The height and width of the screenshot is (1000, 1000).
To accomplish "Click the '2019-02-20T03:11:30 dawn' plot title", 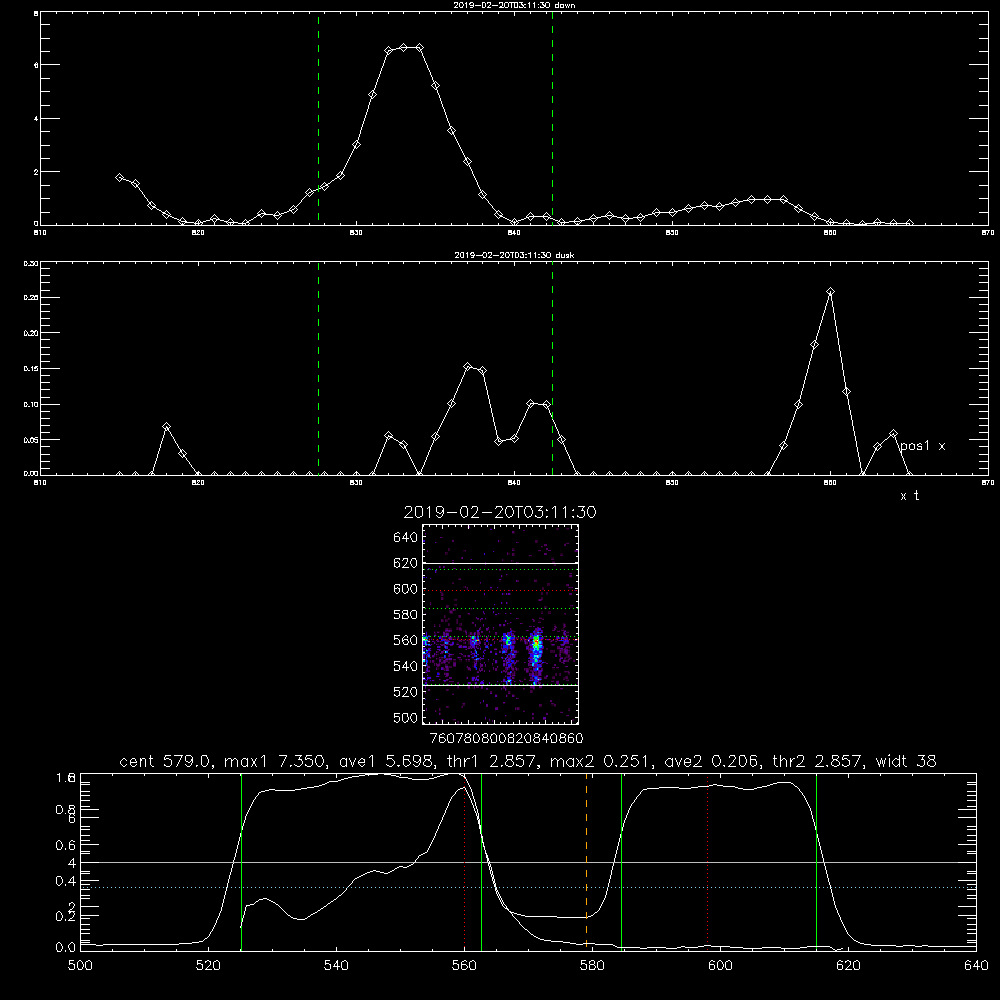I will (x=514, y=5).
